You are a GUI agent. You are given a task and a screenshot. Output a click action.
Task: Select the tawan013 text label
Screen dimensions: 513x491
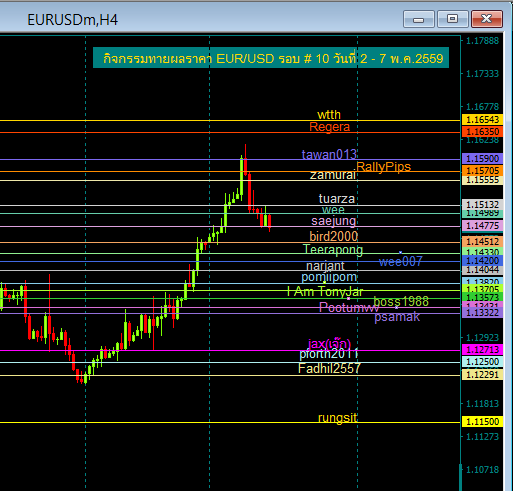329,155
